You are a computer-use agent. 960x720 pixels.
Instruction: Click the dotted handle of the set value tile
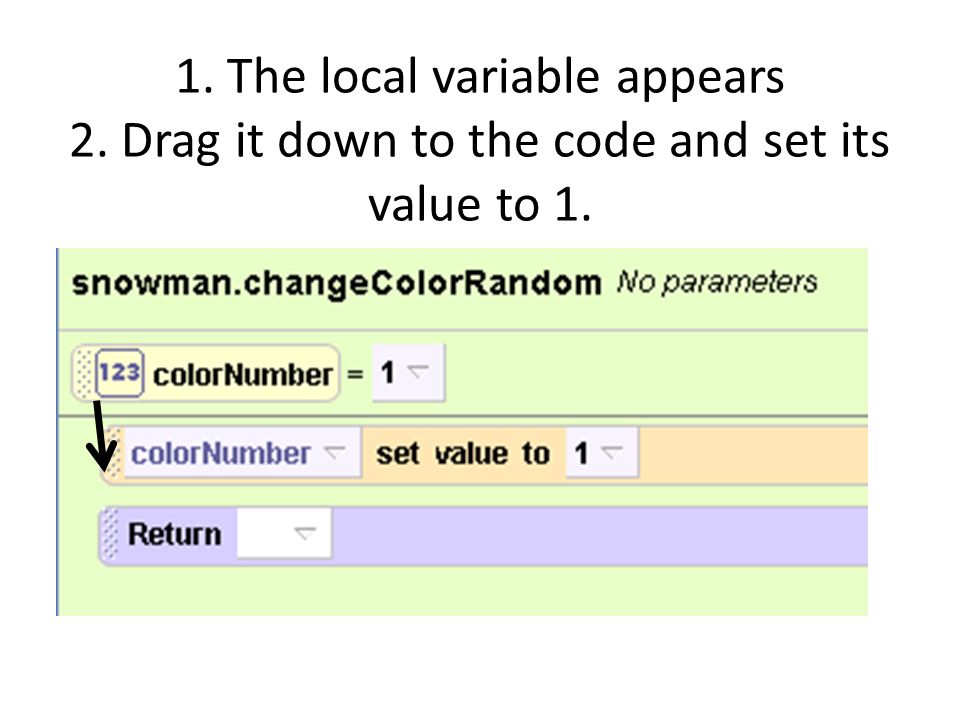(114, 454)
